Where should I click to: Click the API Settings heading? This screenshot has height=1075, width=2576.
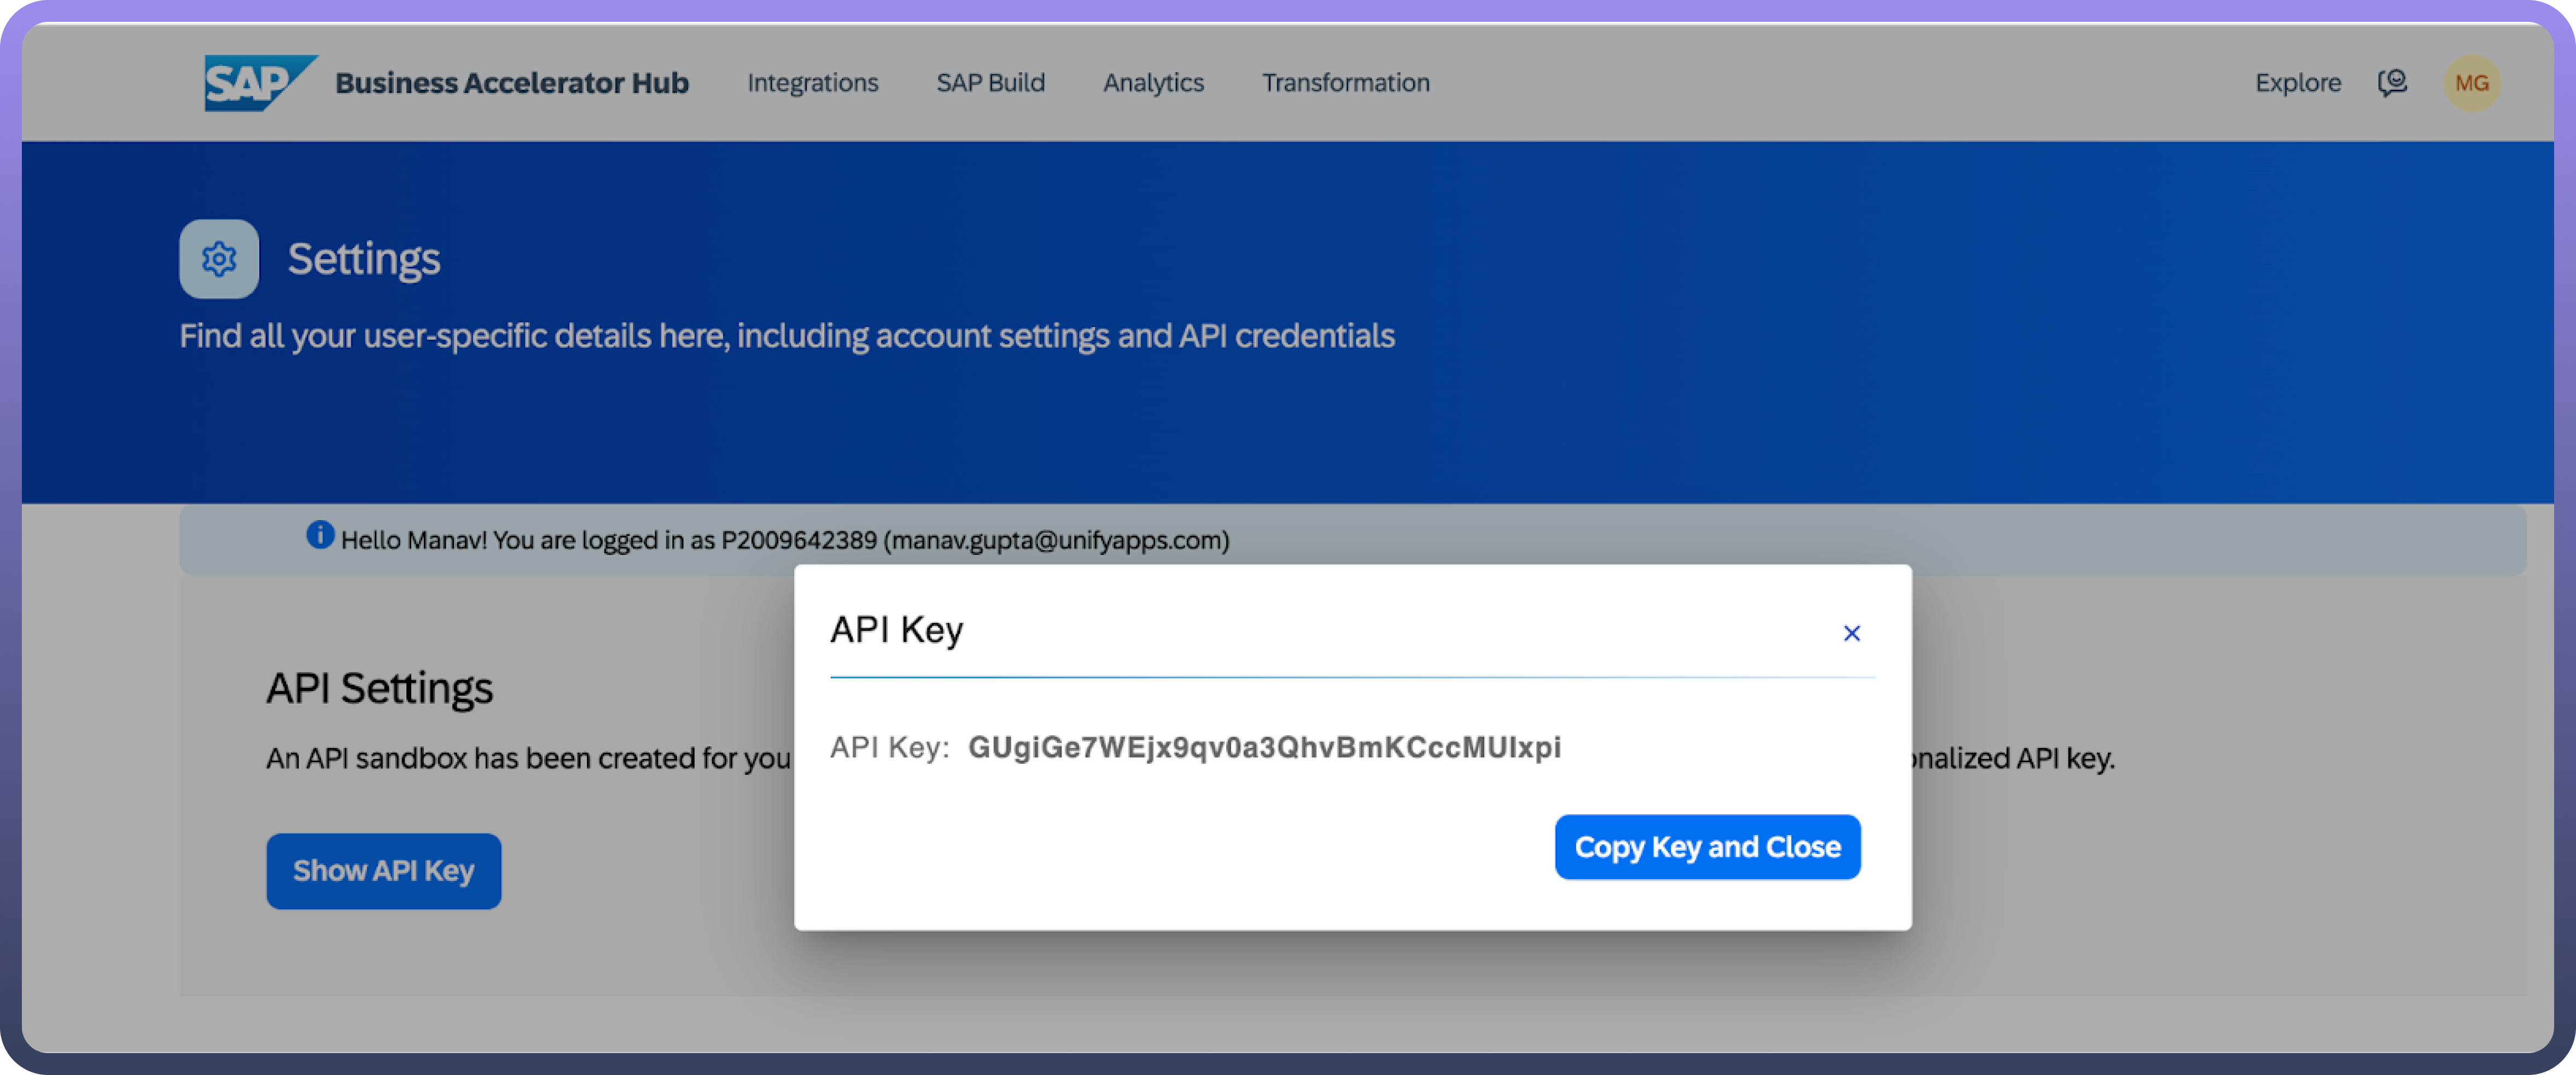[x=379, y=688]
